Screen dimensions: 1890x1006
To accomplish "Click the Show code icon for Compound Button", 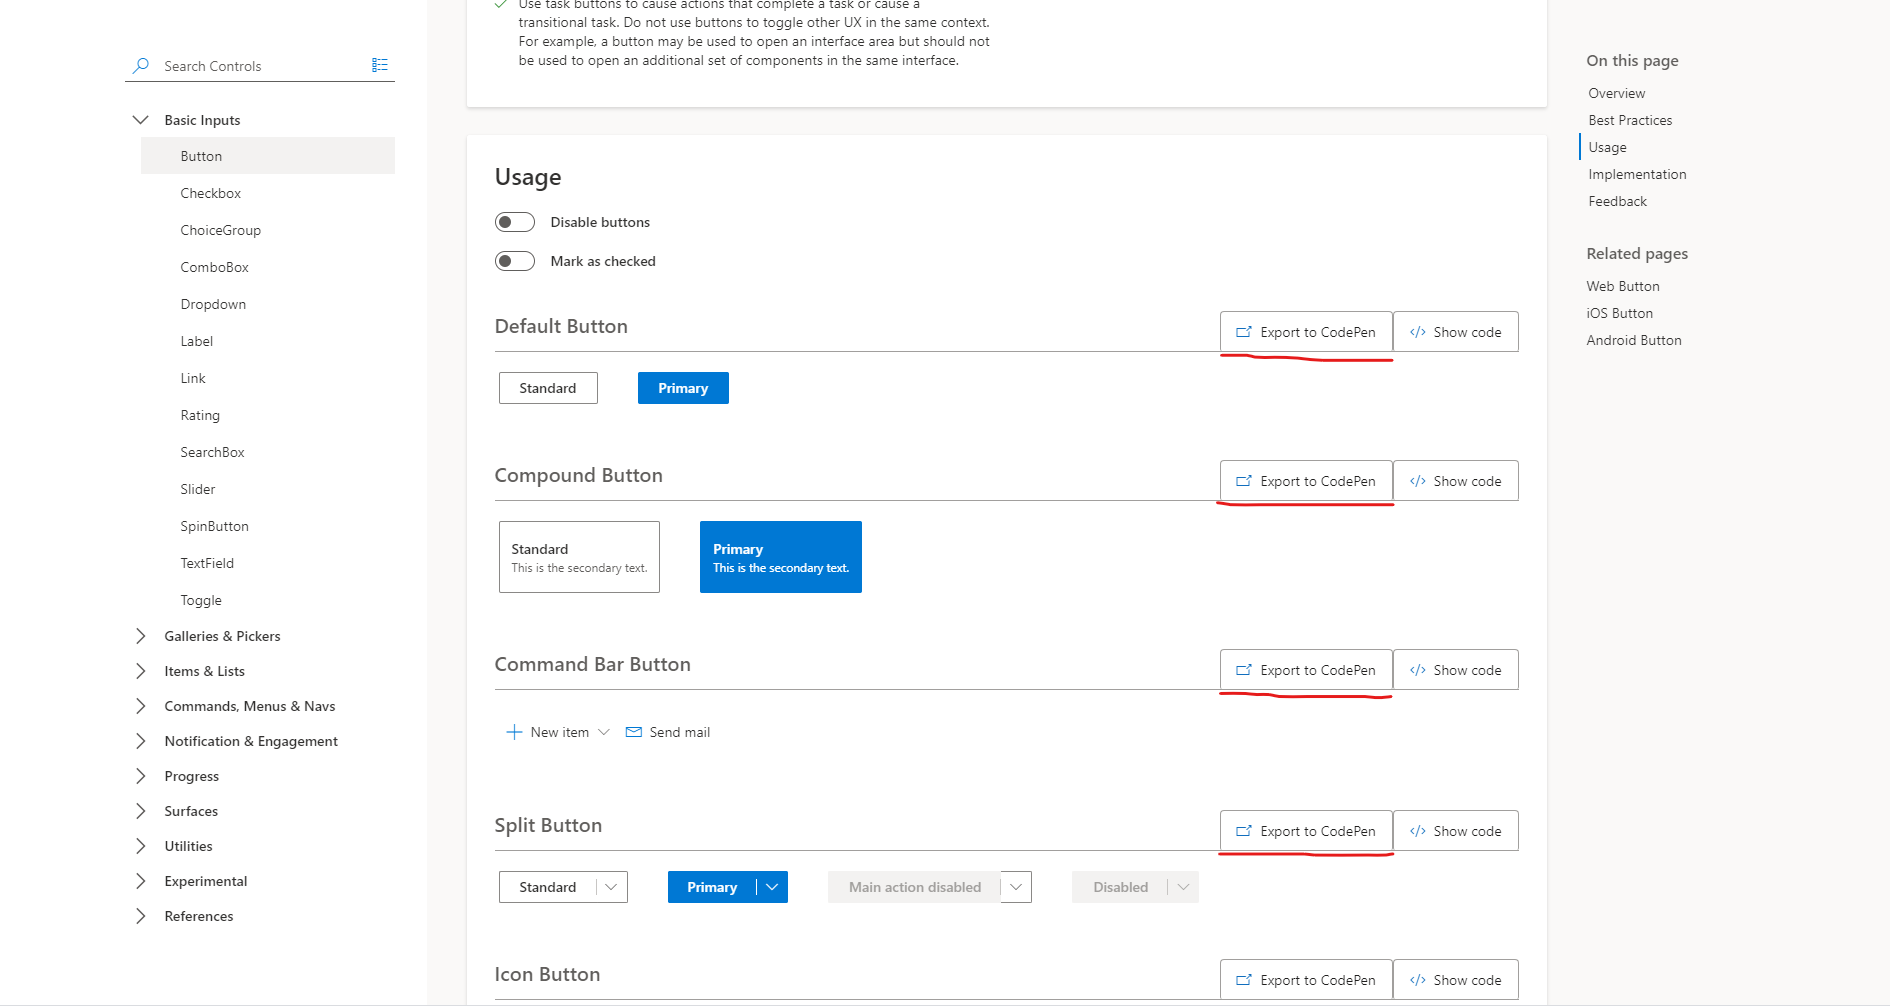I will [1417, 480].
